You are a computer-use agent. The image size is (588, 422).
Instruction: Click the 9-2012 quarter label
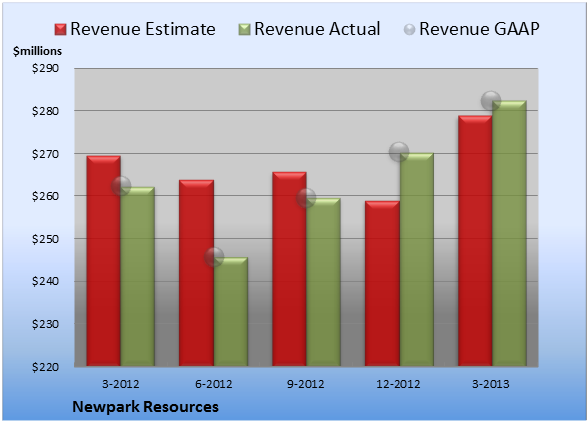point(306,384)
